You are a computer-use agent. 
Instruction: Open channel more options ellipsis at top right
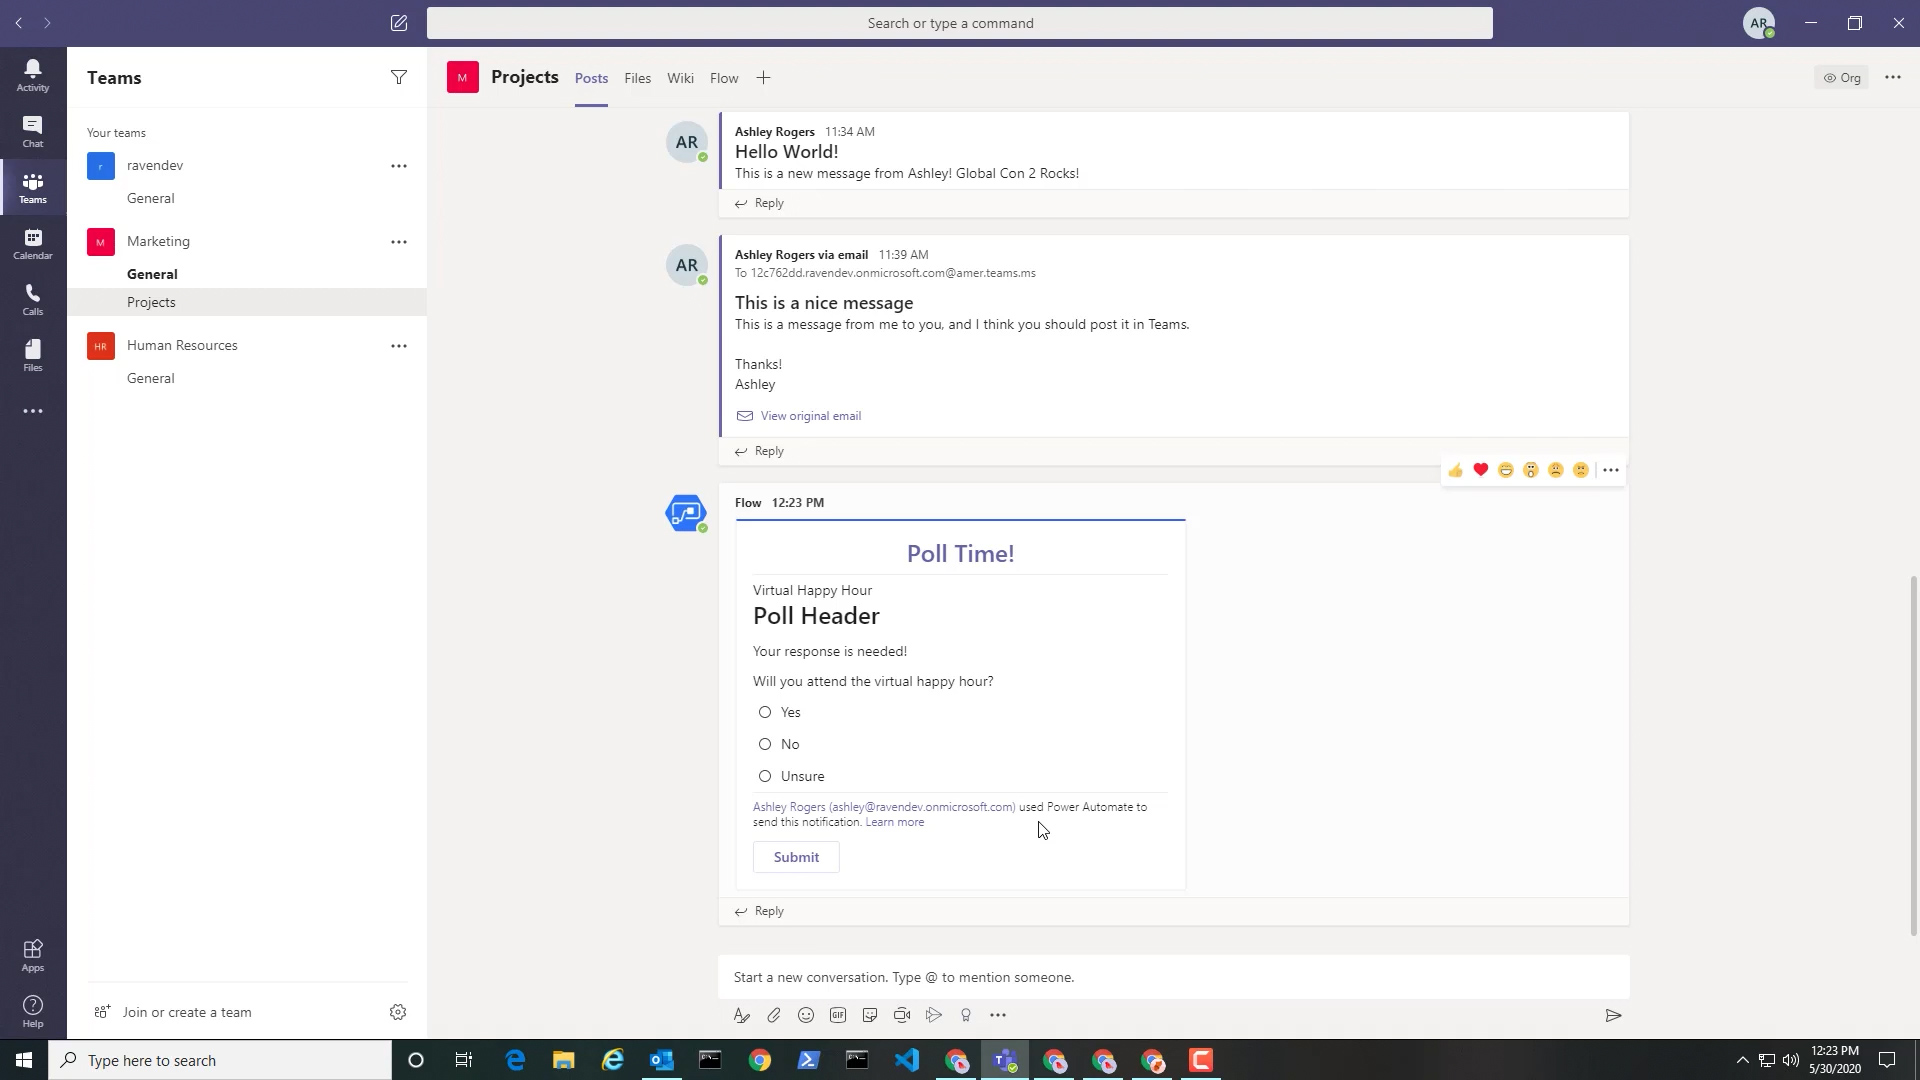pyautogui.click(x=1893, y=77)
